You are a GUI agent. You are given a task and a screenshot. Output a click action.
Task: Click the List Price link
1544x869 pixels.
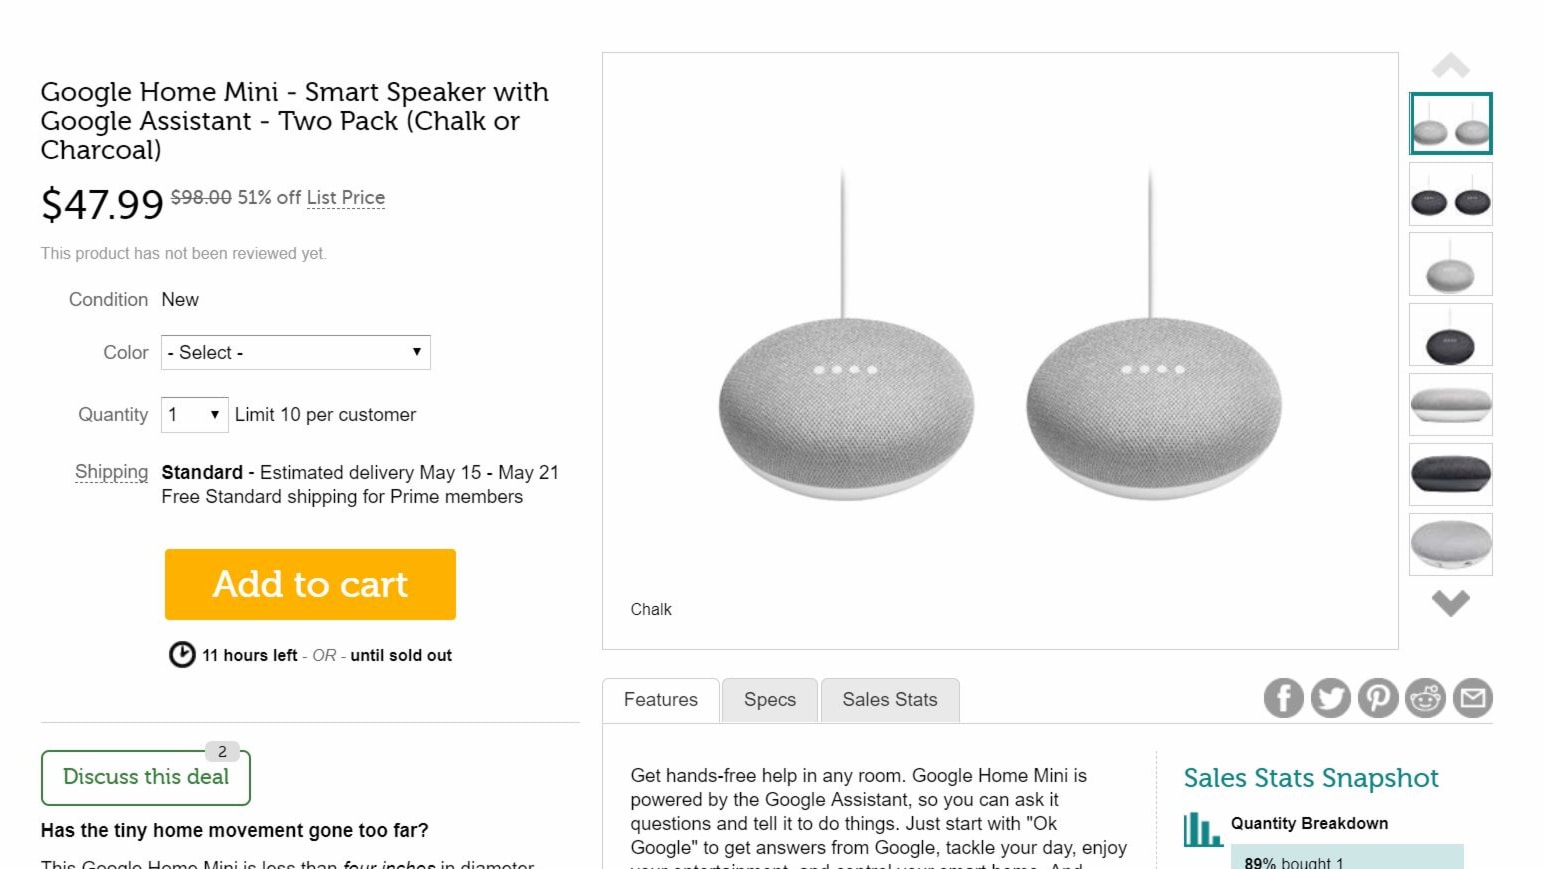pyautogui.click(x=346, y=198)
